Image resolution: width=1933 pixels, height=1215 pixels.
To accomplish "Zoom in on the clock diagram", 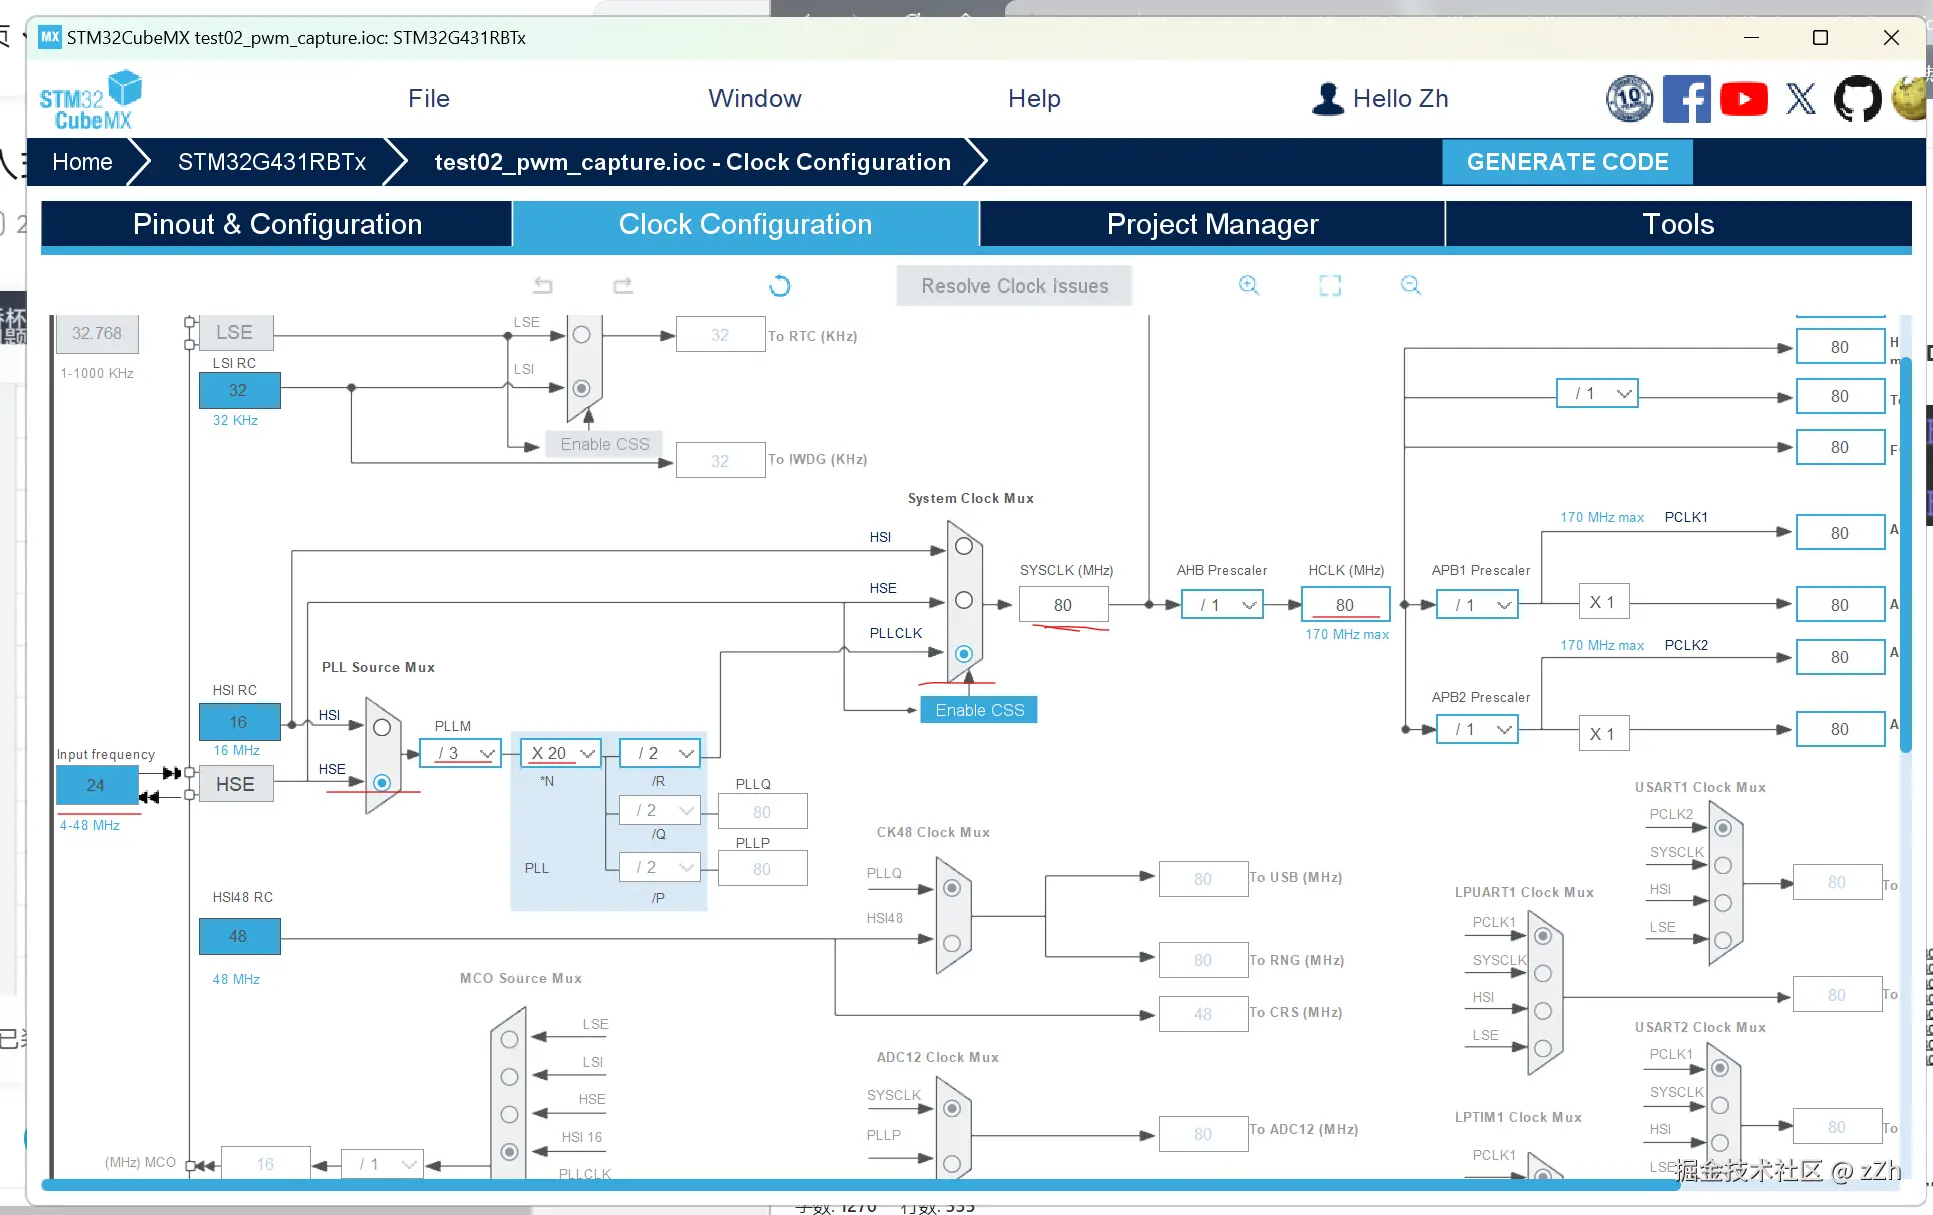I will coord(1248,286).
